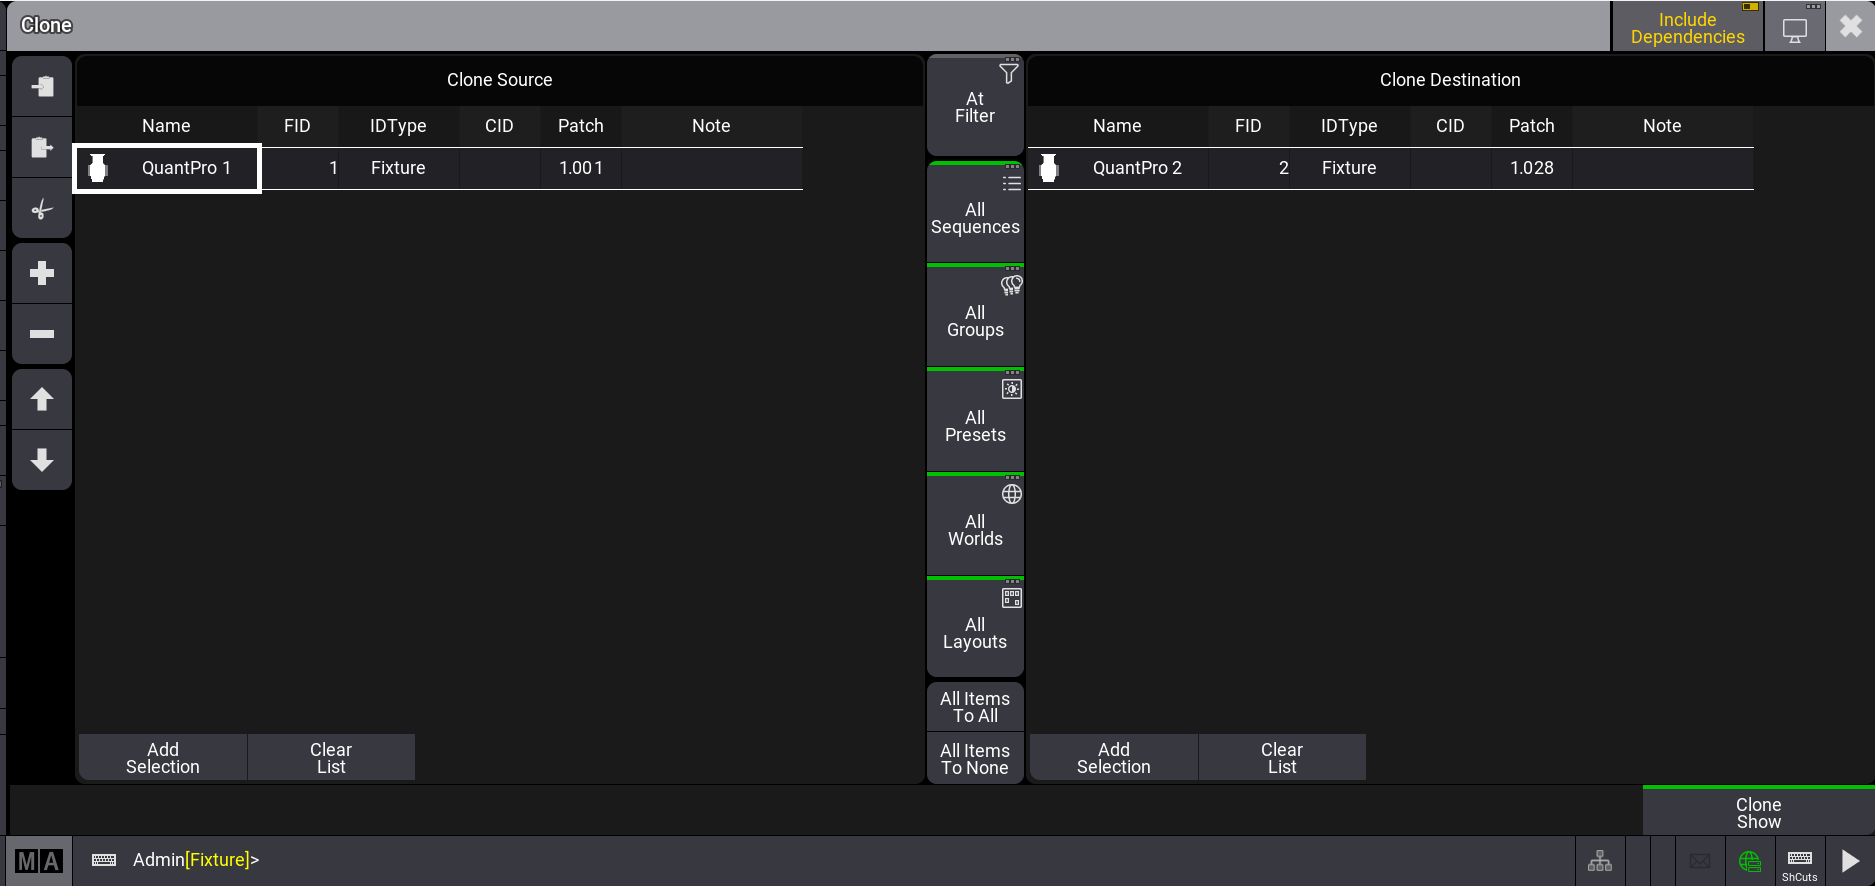The width and height of the screenshot is (1875, 886).
Task: Click the down arrow to move item down
Action: [42, 460]
